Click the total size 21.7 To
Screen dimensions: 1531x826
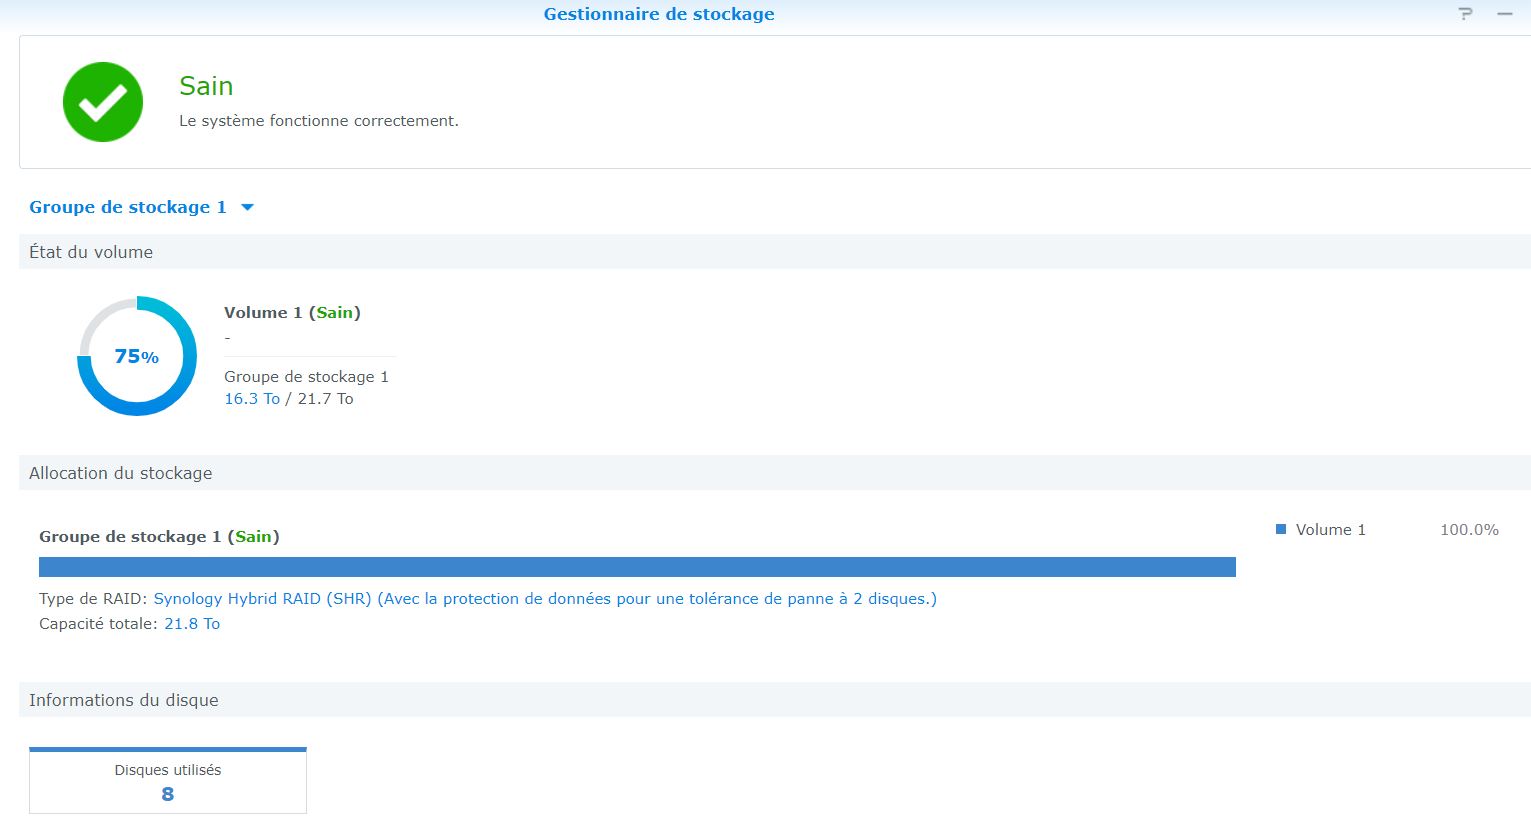coord(325,399)
